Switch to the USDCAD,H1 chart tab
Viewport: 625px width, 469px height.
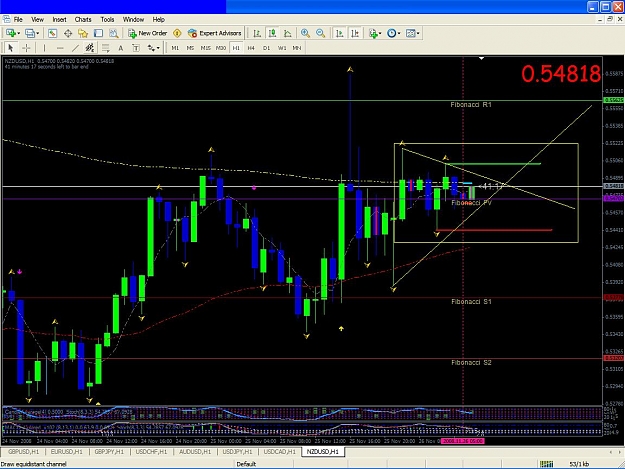click(279, 452)
